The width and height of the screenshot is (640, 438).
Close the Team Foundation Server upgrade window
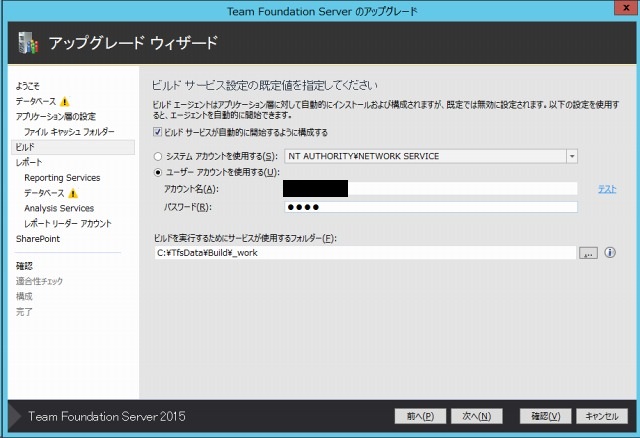(x=626, y=8)
